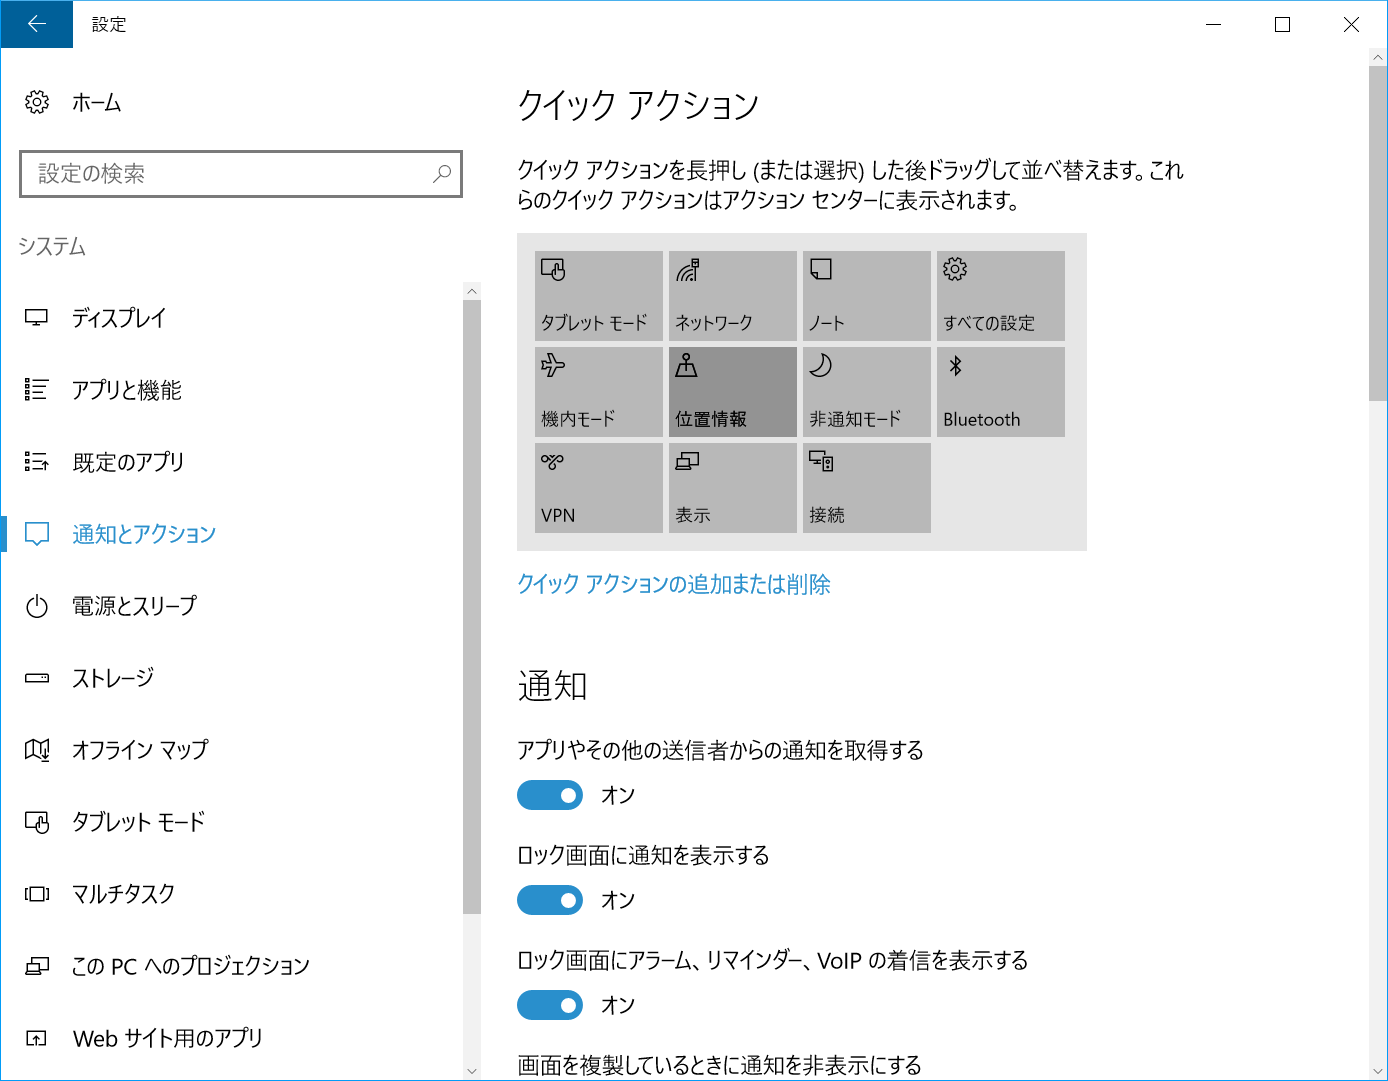Viewport: 1388px width, 1081px height.
Task: Click the VPN quick action tile
Action: pos(597,487)
